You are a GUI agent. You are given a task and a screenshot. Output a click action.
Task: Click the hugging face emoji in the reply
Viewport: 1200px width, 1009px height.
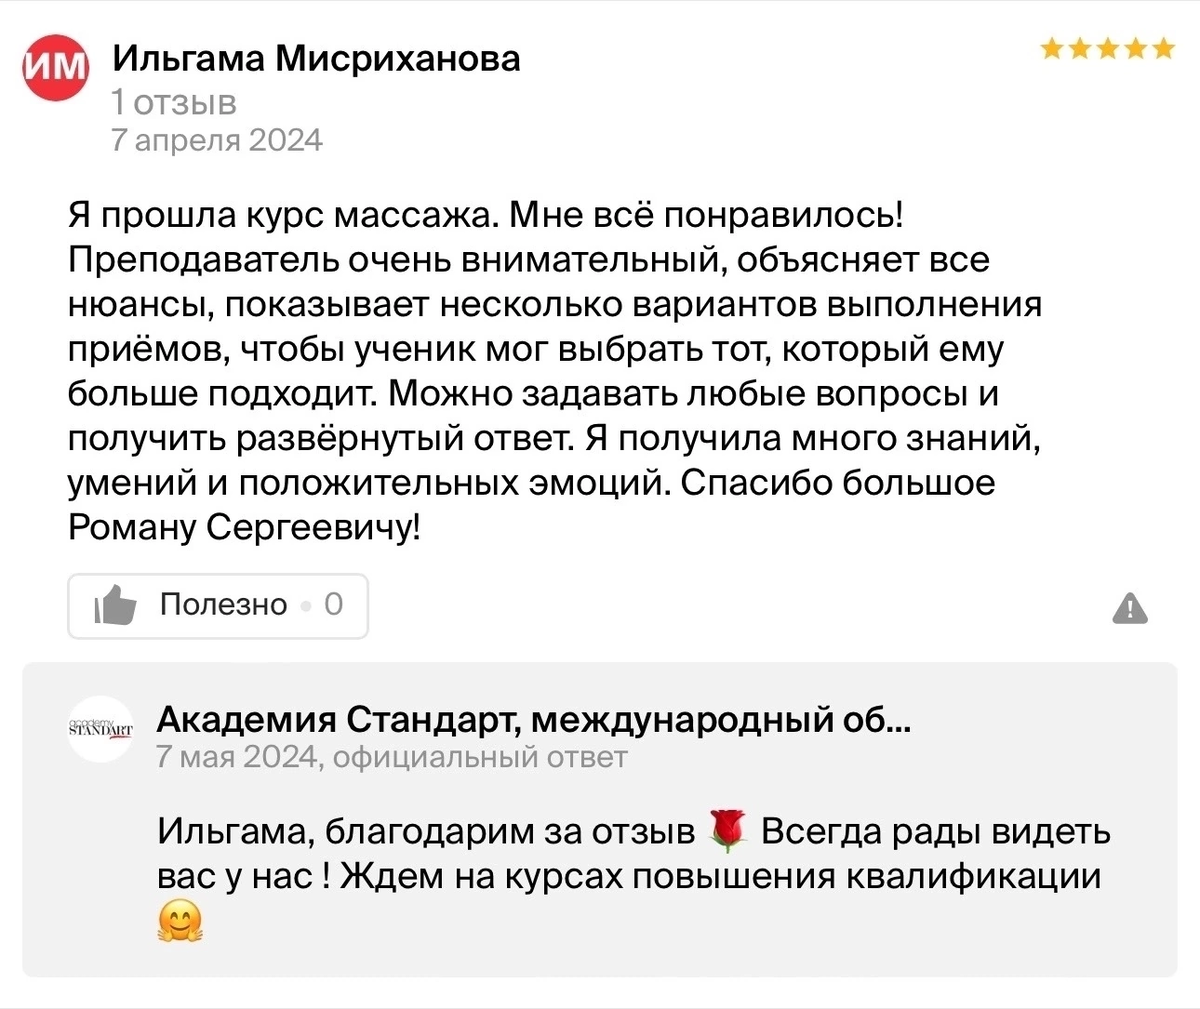[180, 922]
